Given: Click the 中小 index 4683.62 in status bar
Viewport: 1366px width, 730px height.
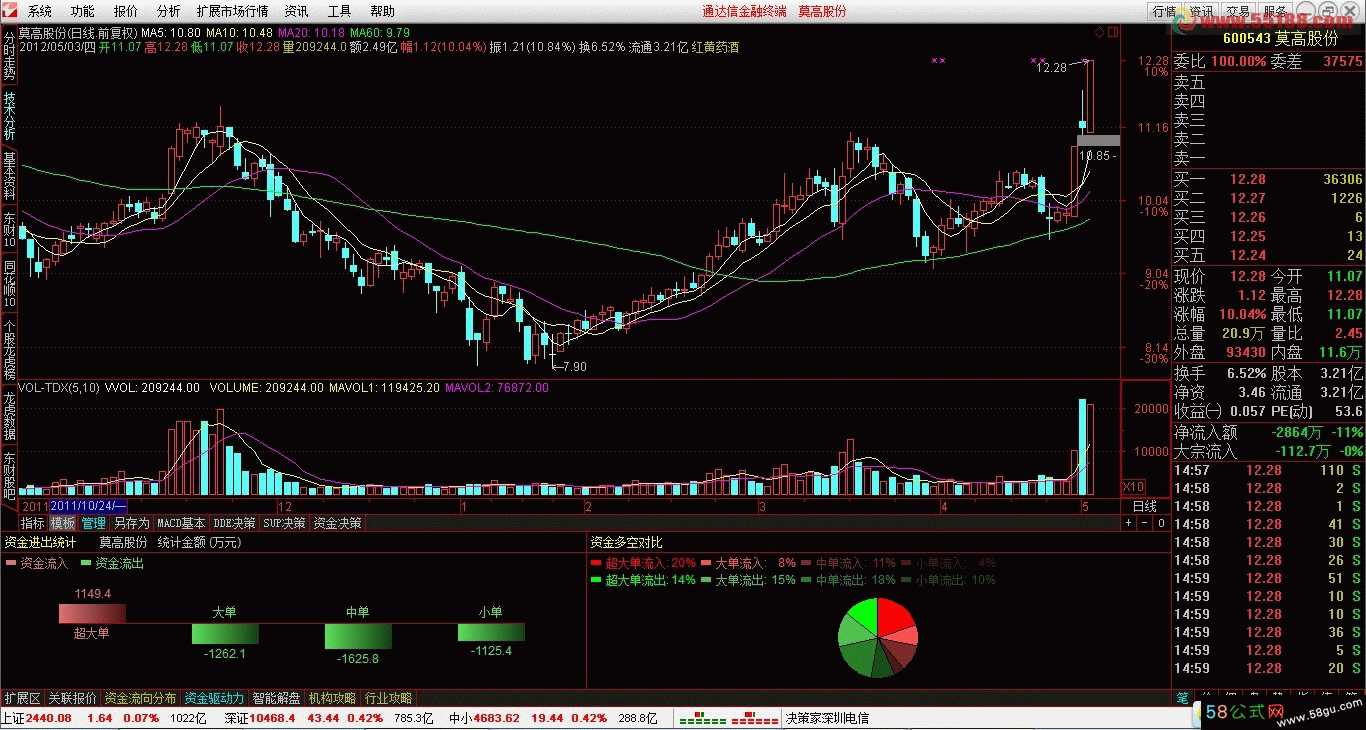Looking at the screenshot, I should 484,718.
